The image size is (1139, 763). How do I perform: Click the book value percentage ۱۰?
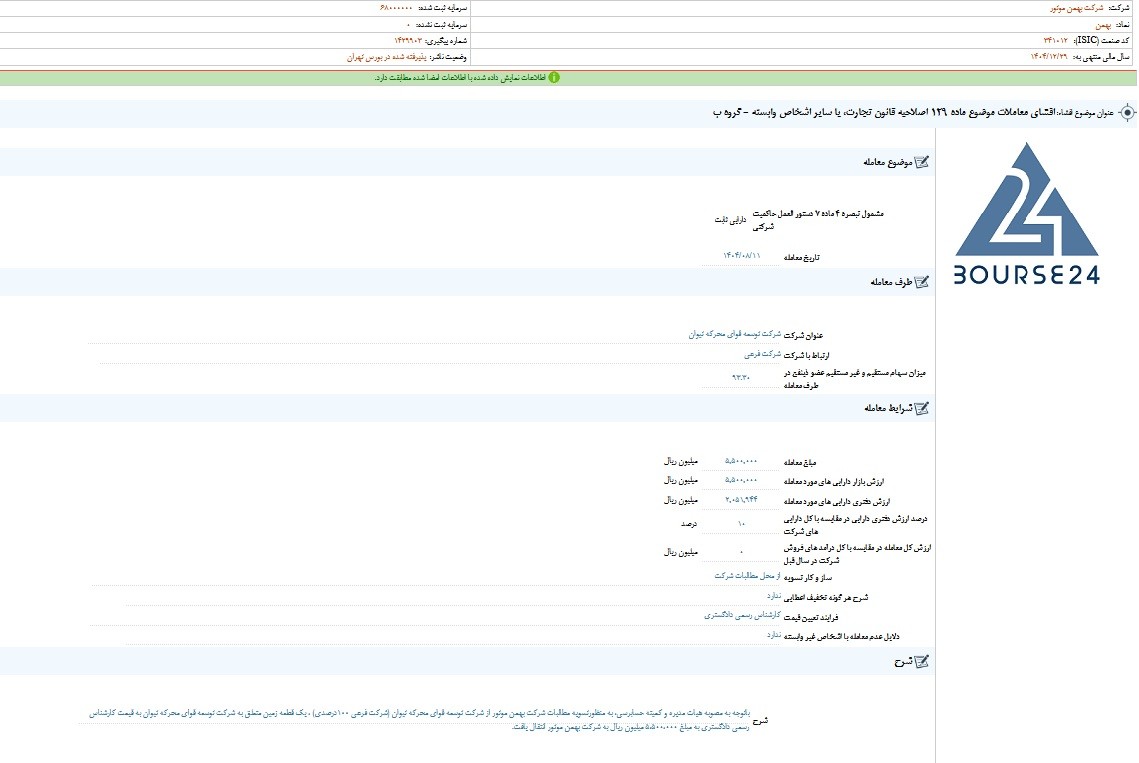coord(741,523)
